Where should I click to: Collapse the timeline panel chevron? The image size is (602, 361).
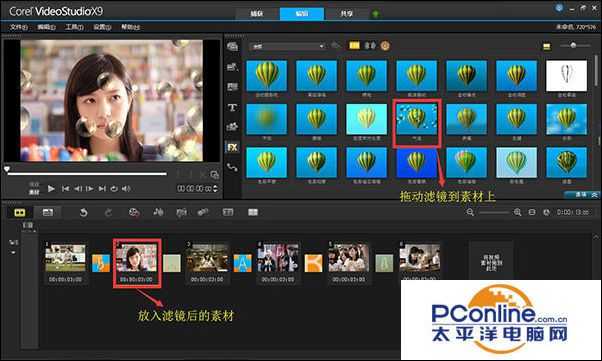pos(596,238)
